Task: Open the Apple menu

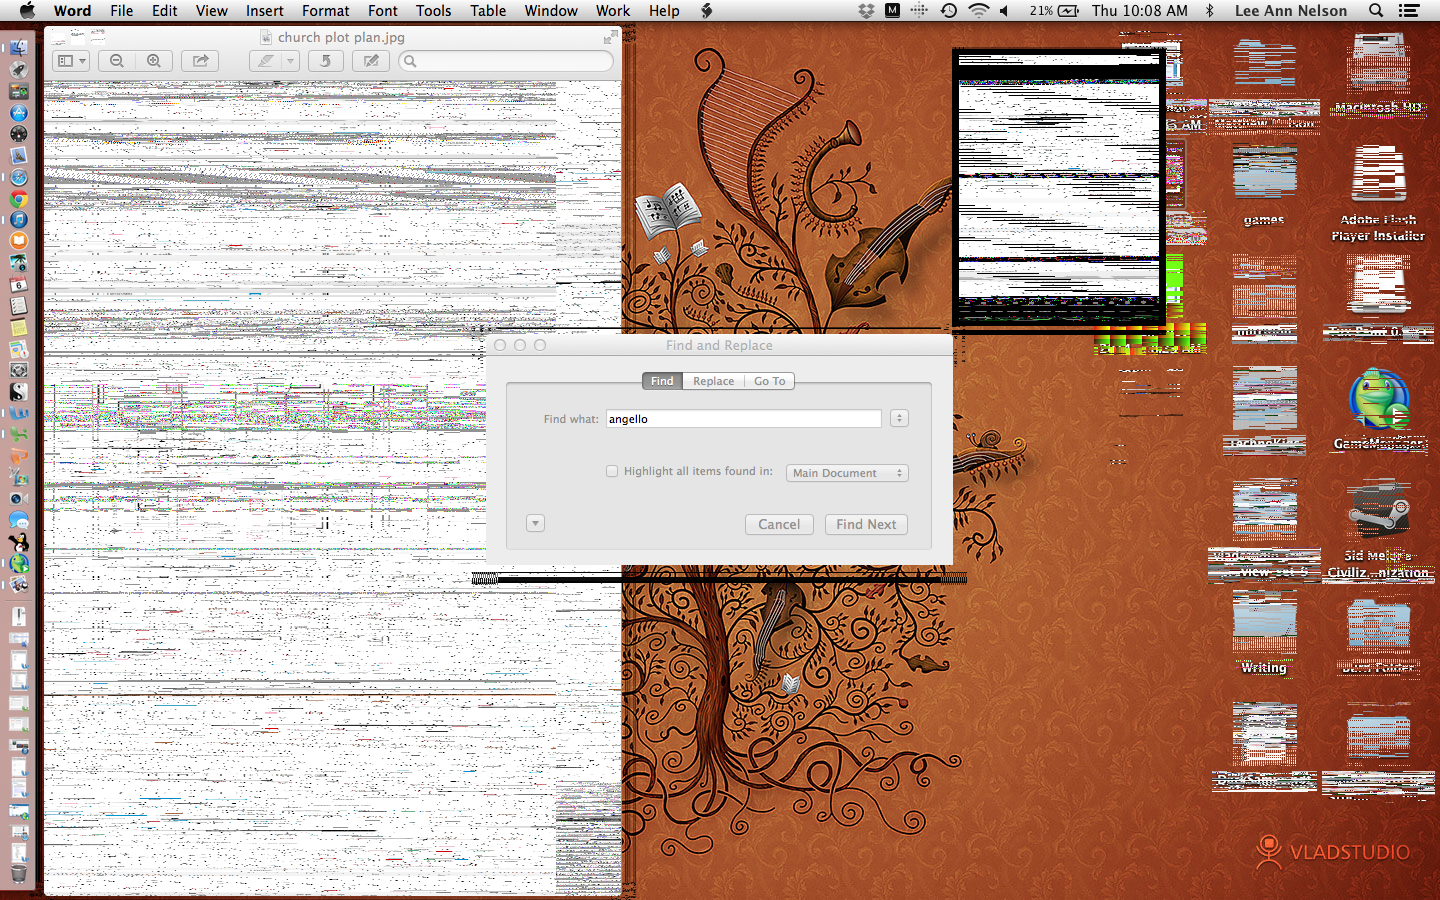Action: coord(27,10)
